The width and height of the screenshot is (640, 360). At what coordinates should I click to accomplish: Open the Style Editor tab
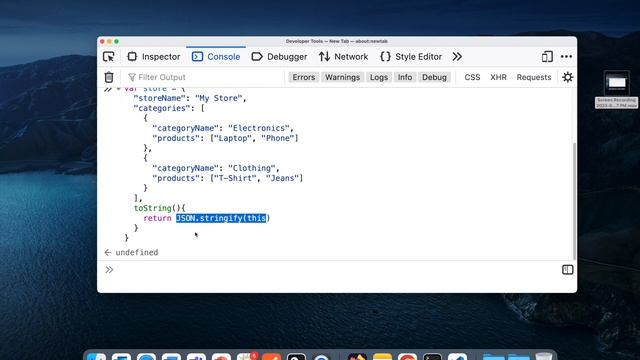(411, 57)
